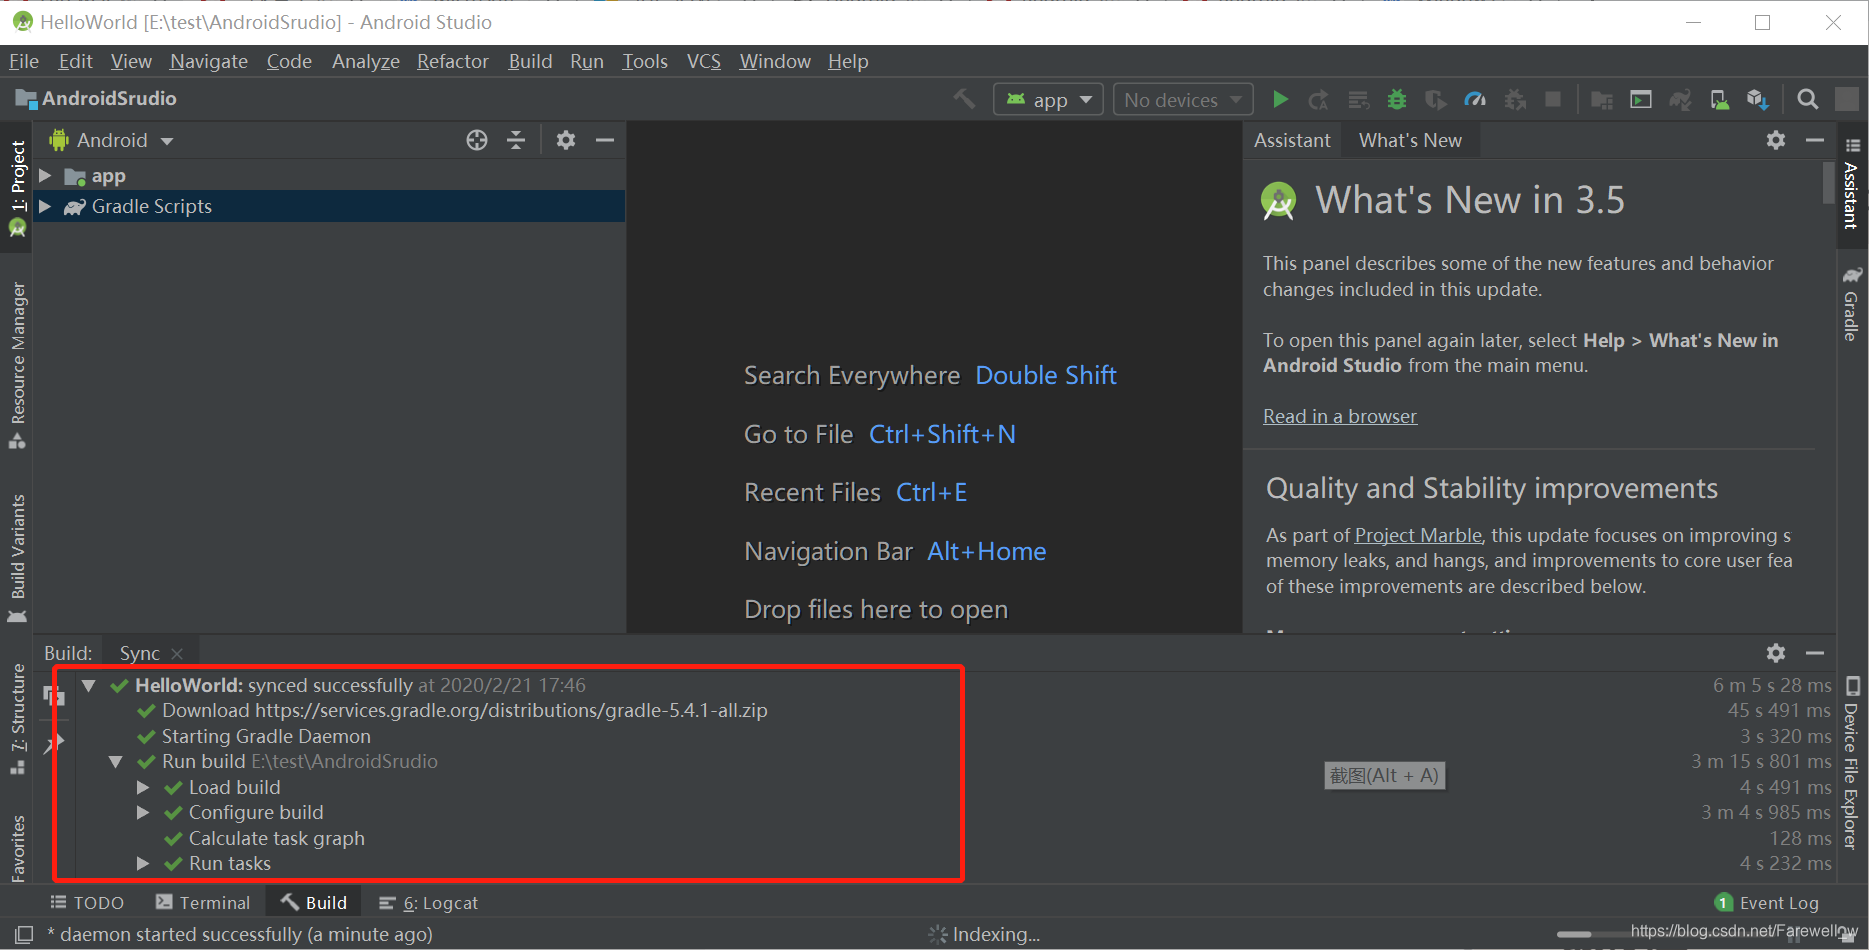Open the VCS menu
Viewport: 1869px width, 950px height.
(704, 61)
